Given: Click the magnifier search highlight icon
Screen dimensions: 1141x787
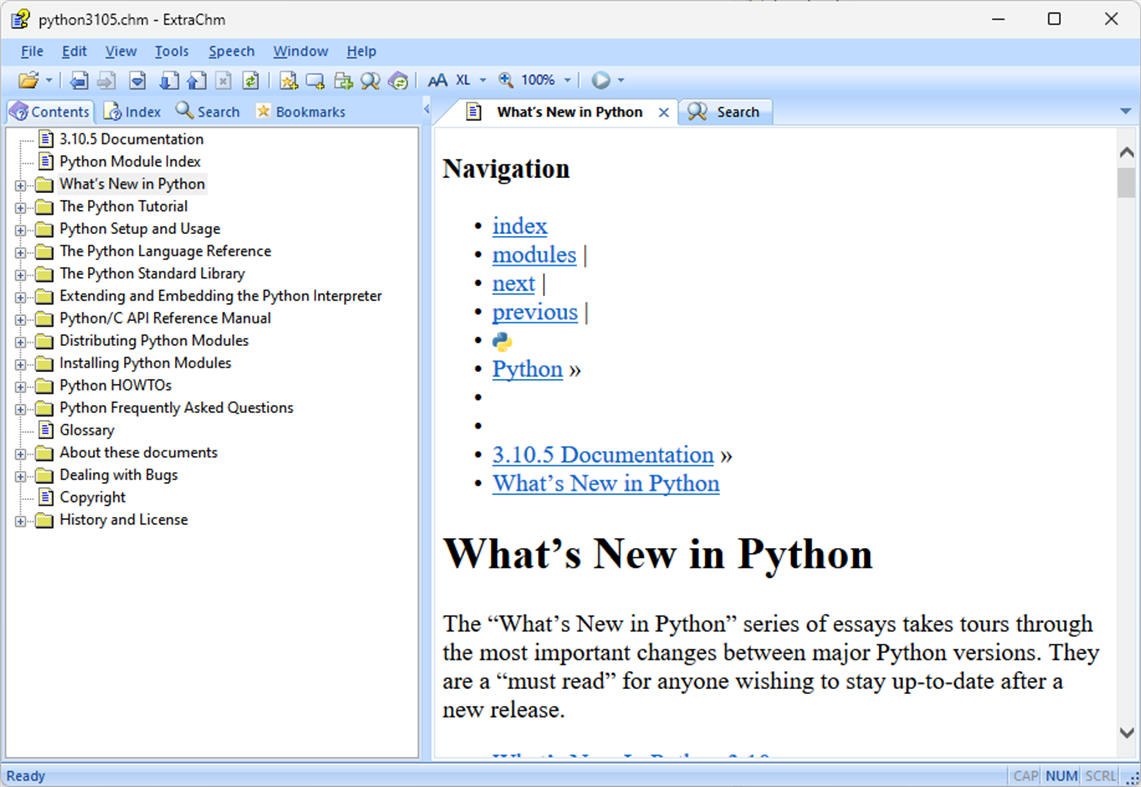Looking at the screenshot, I should pos(369,80).
